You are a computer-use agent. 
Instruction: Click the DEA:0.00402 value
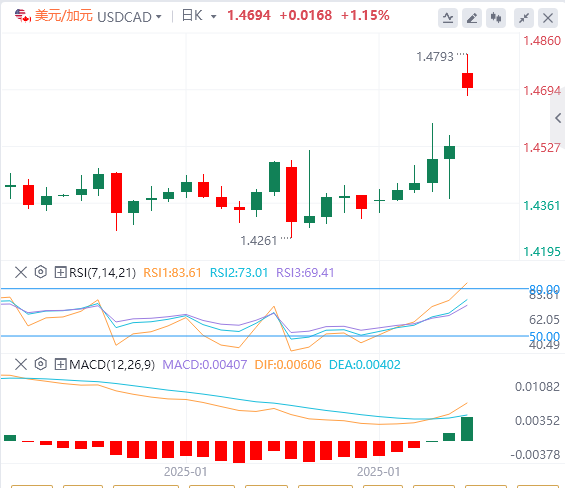coord(365,365)
